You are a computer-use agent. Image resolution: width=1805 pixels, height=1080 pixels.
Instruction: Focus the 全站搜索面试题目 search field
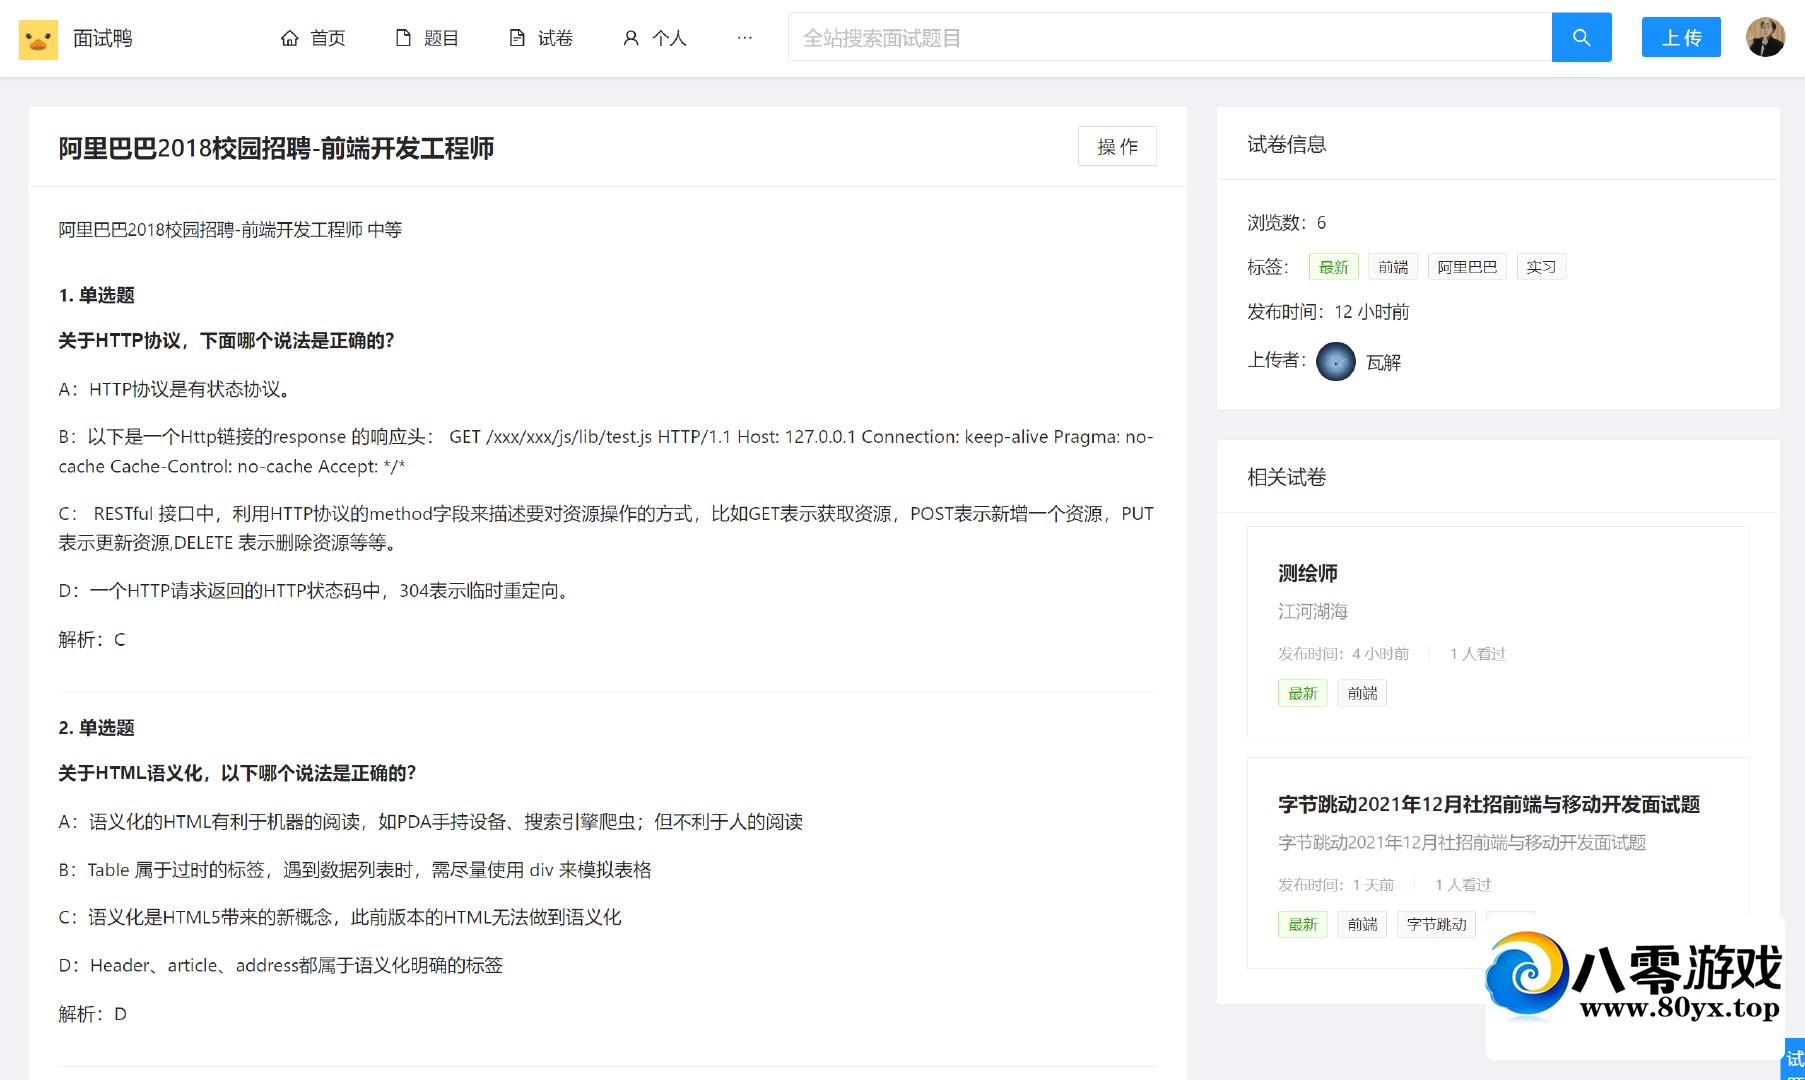pos(1169,37)
